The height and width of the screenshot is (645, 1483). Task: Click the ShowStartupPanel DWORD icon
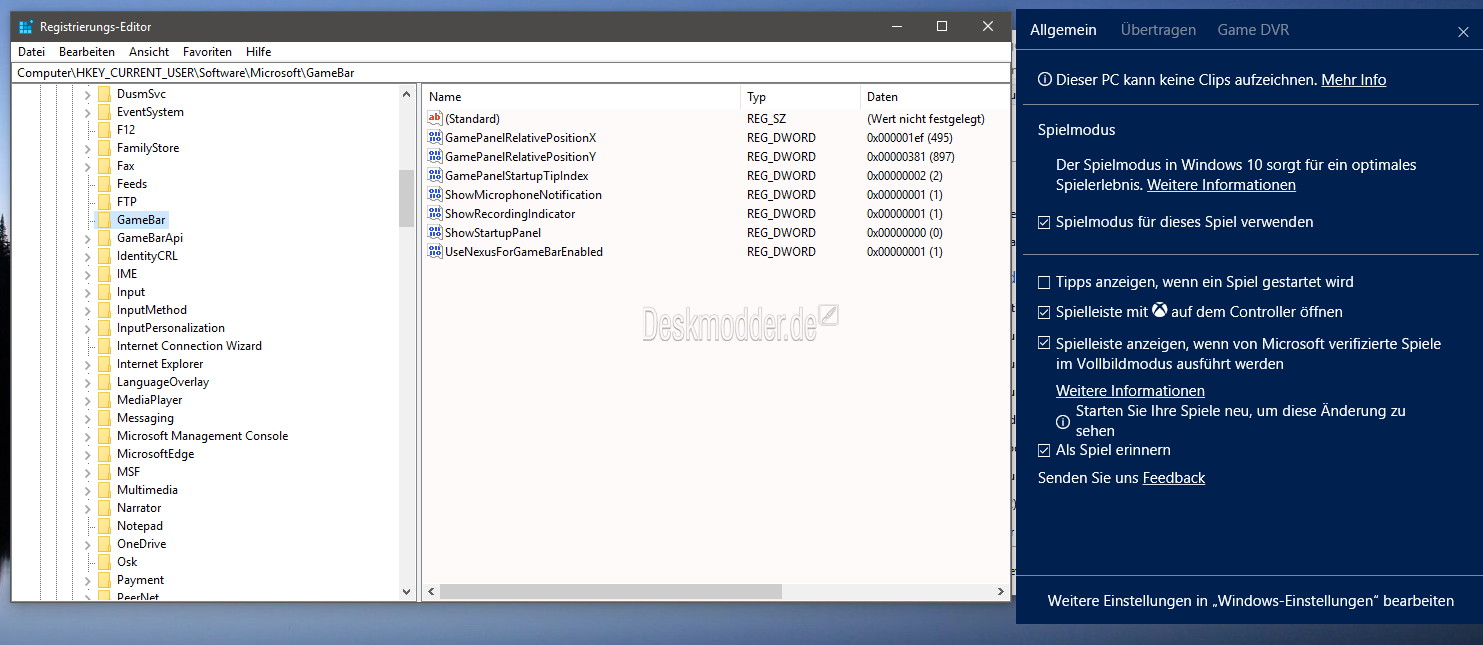(x=434, y=233)
